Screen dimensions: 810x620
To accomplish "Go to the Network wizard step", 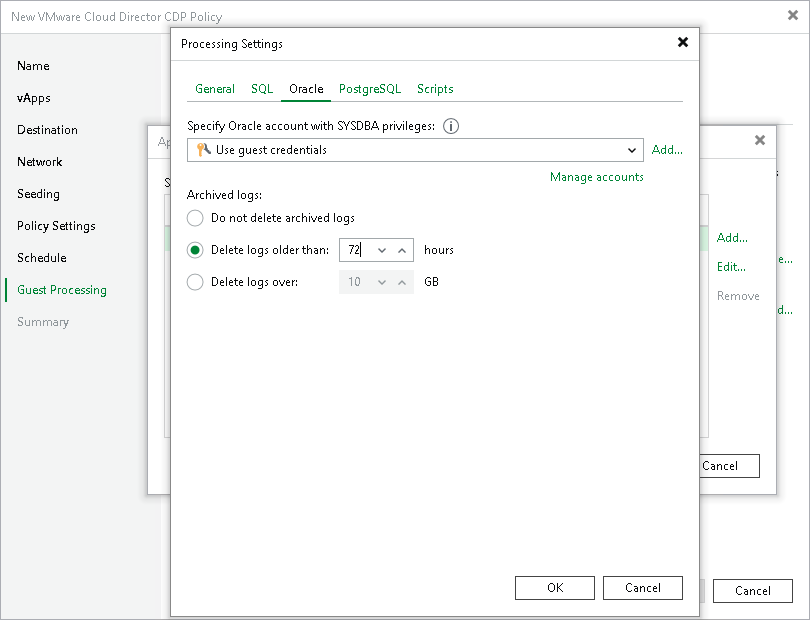I will [x=39, y=162].
